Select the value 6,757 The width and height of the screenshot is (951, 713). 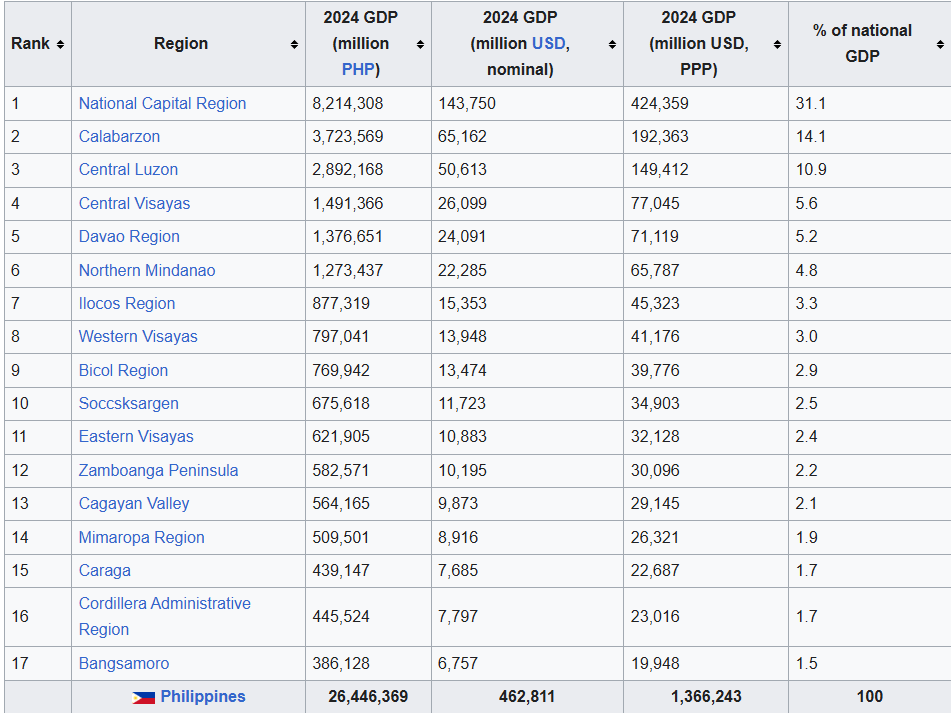point(458,663)
